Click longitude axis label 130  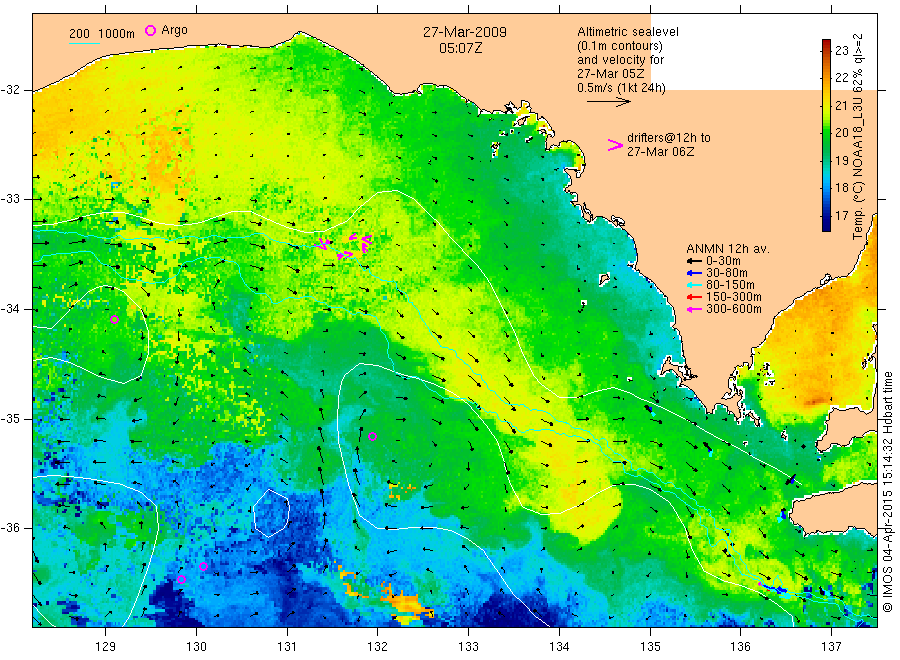tap(196, 647)
